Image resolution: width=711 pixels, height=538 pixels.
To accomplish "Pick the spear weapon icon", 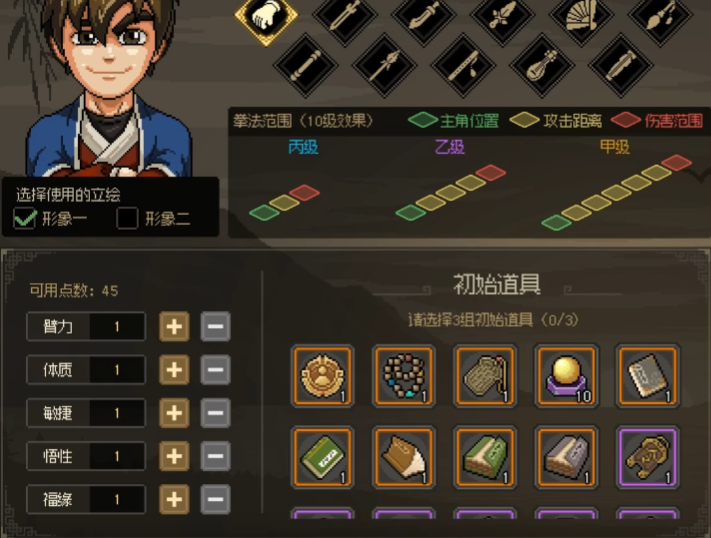I will coord(385,65).
